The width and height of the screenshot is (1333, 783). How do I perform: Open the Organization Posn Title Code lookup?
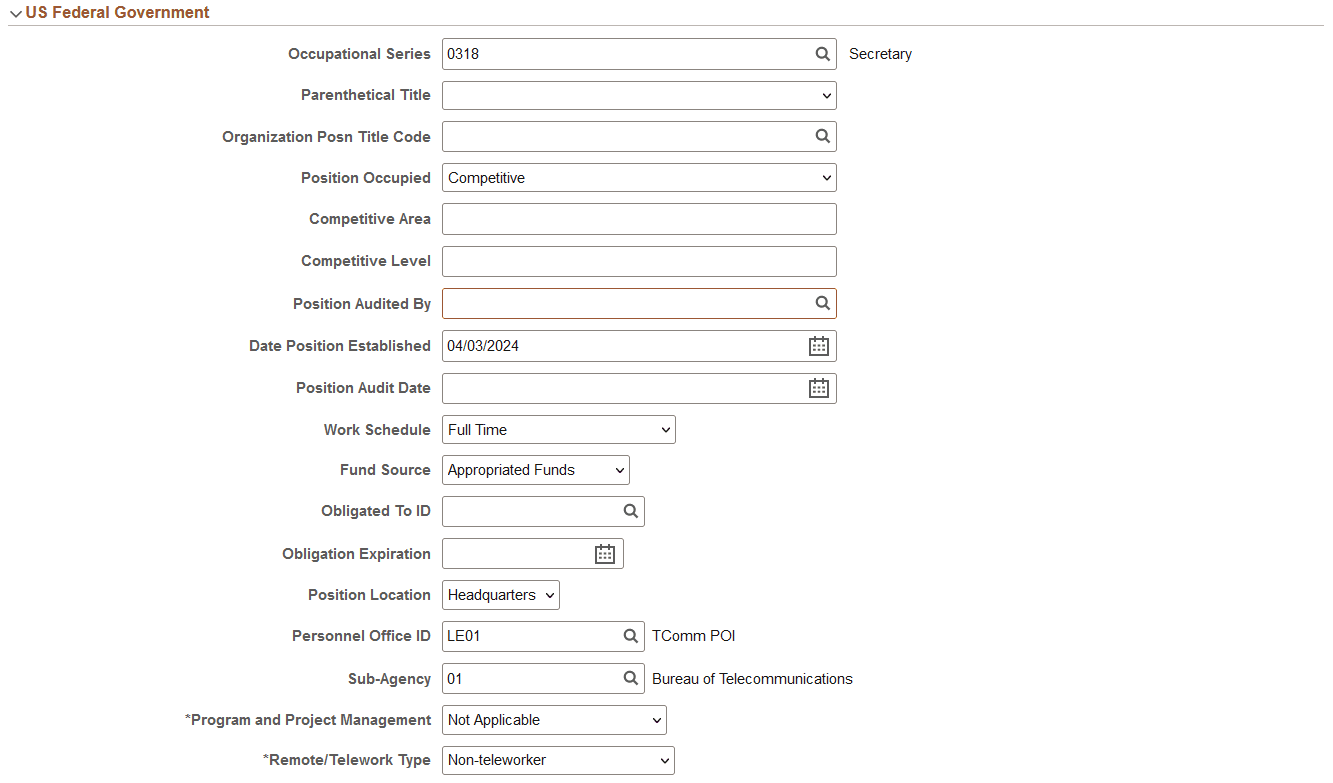click(822, 136)
